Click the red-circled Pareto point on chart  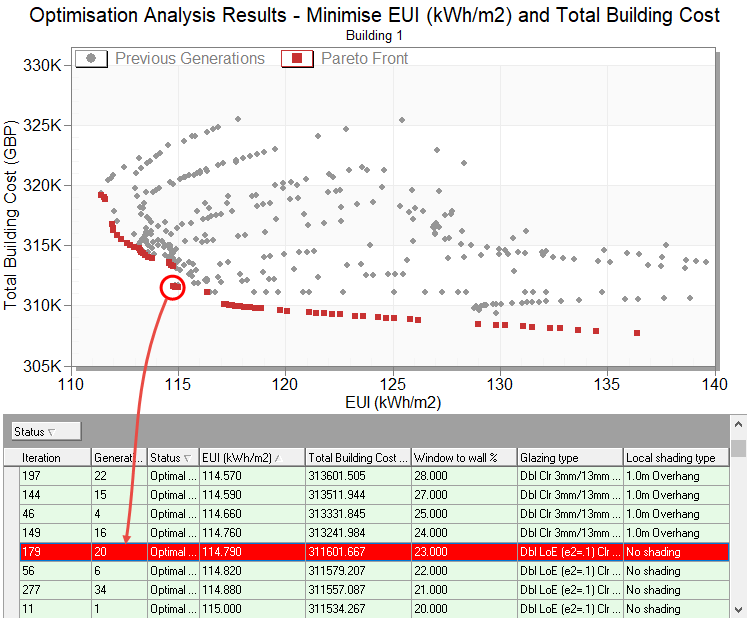pos(175,287)
